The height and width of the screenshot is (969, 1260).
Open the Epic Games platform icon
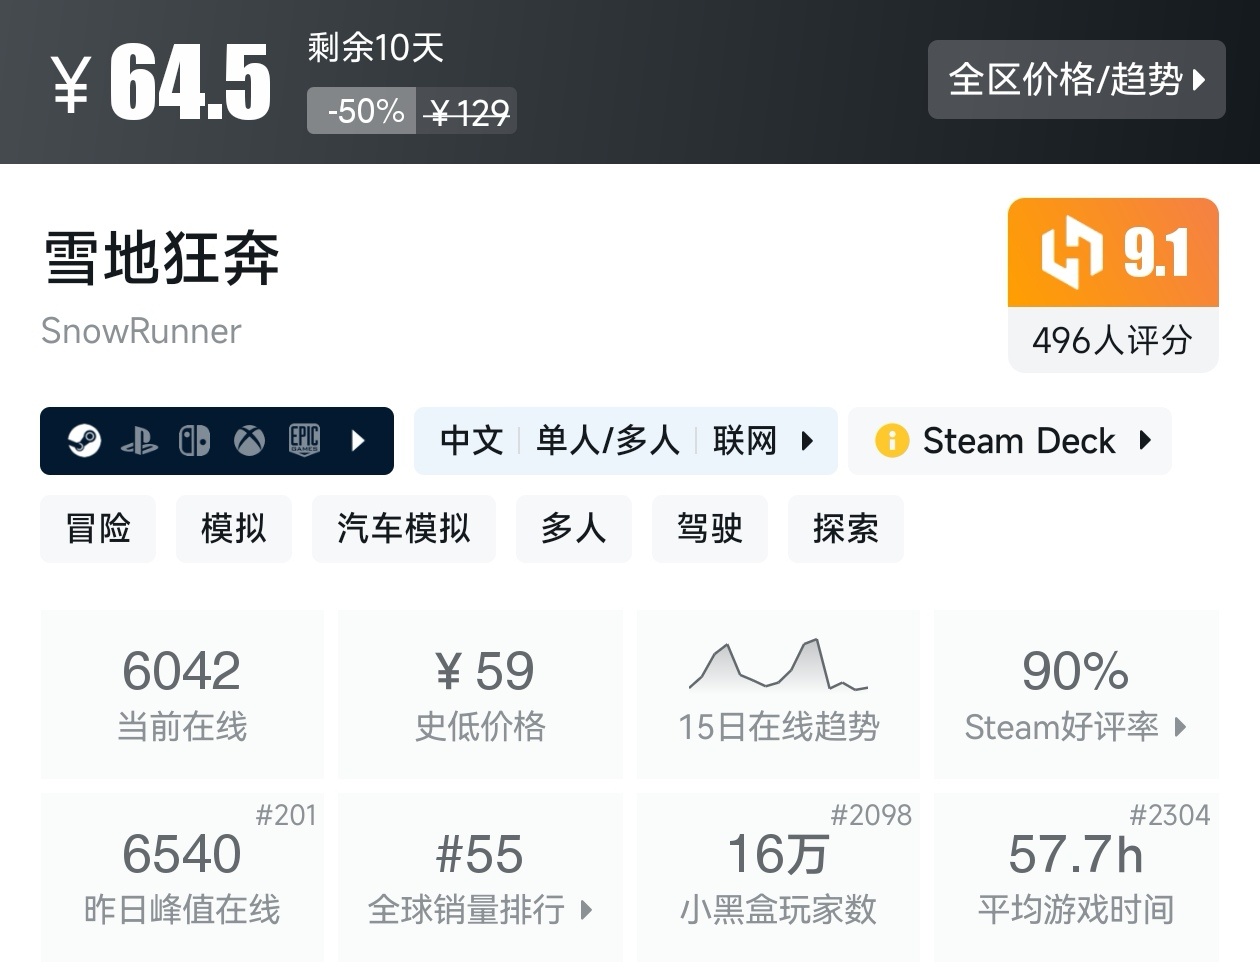click(303, 440)
